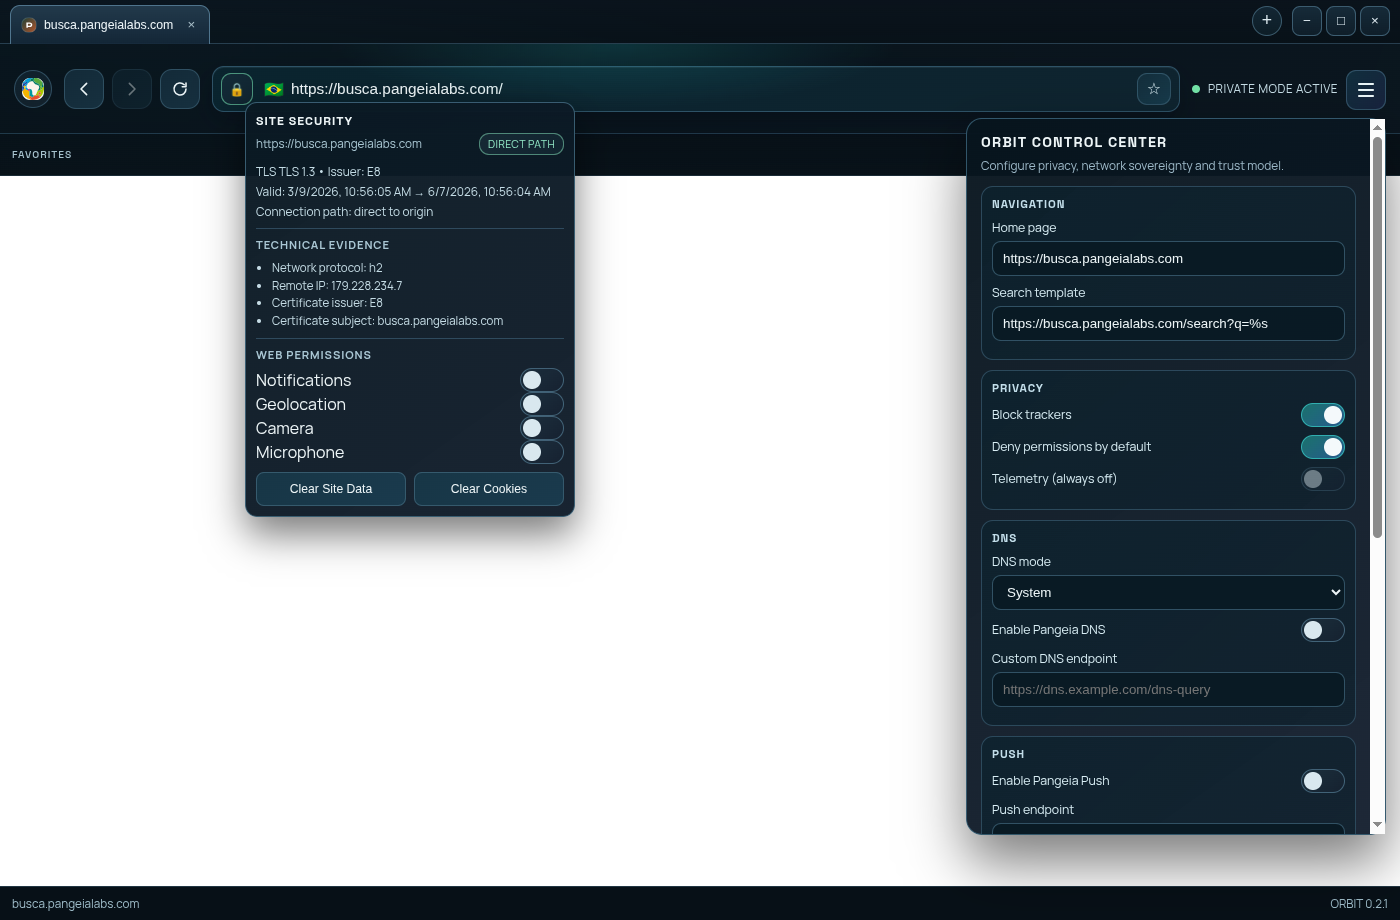This screenshot has height=920, width=1400.
Task: Click the Brazil flag icon in address bar
Action: pos(273,89)
